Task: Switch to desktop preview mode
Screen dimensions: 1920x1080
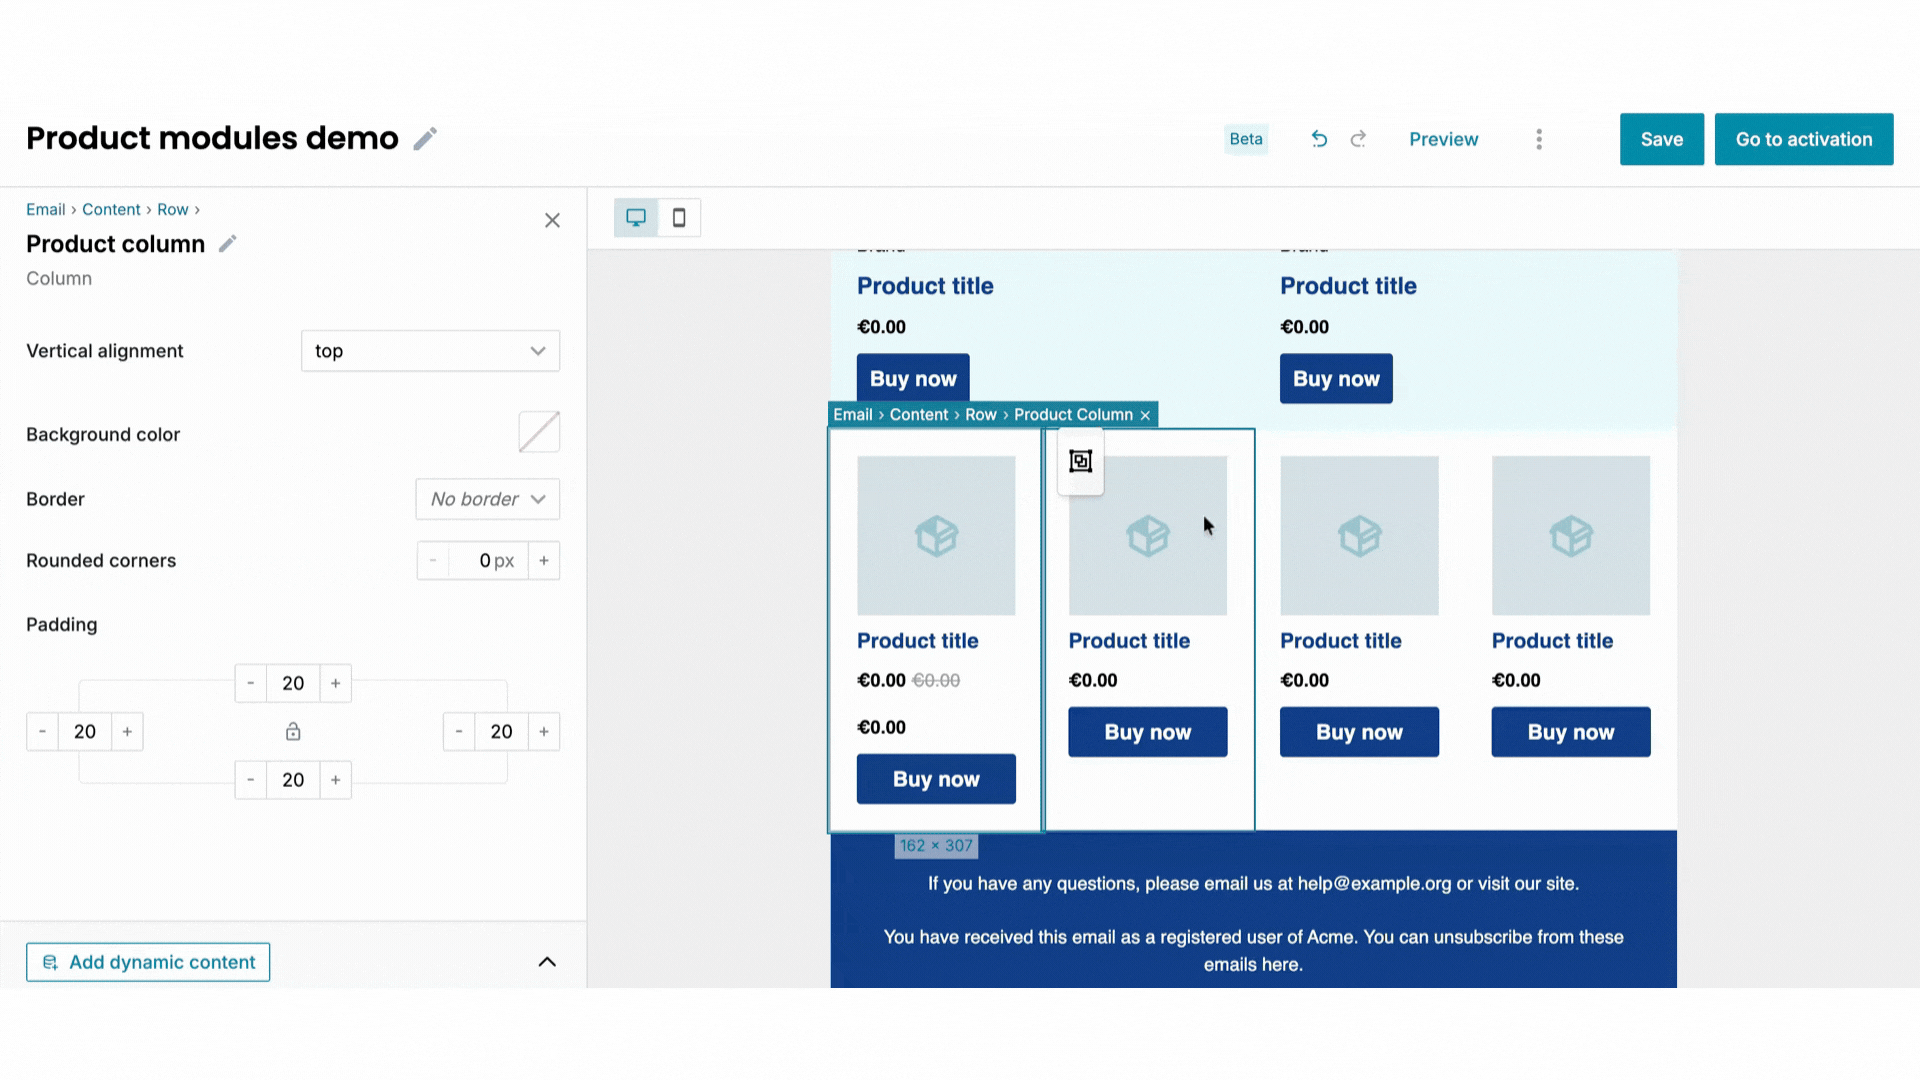Action: (x=636, y=217)
